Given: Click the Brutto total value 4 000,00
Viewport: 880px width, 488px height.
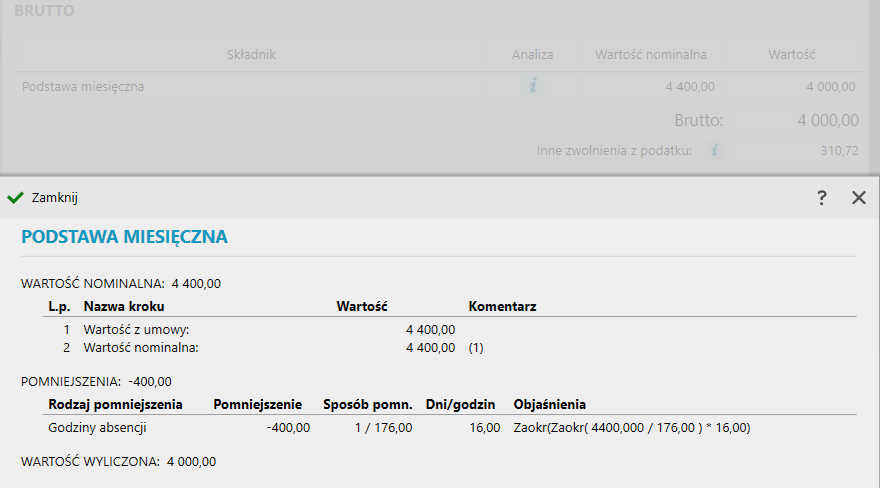Looking at the screenshot, I should pos(827,120).
